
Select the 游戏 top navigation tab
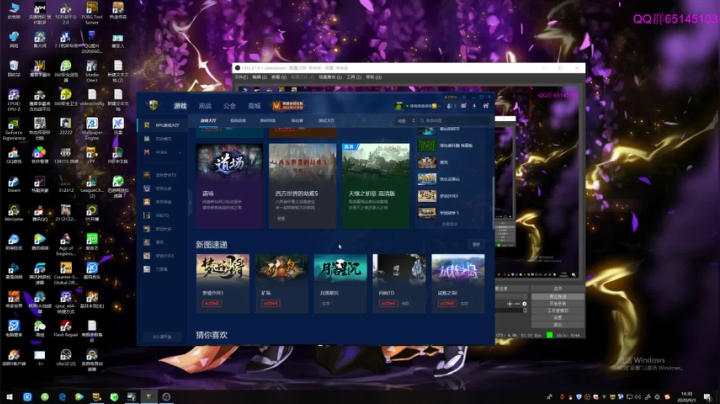(x=180, y=106)
